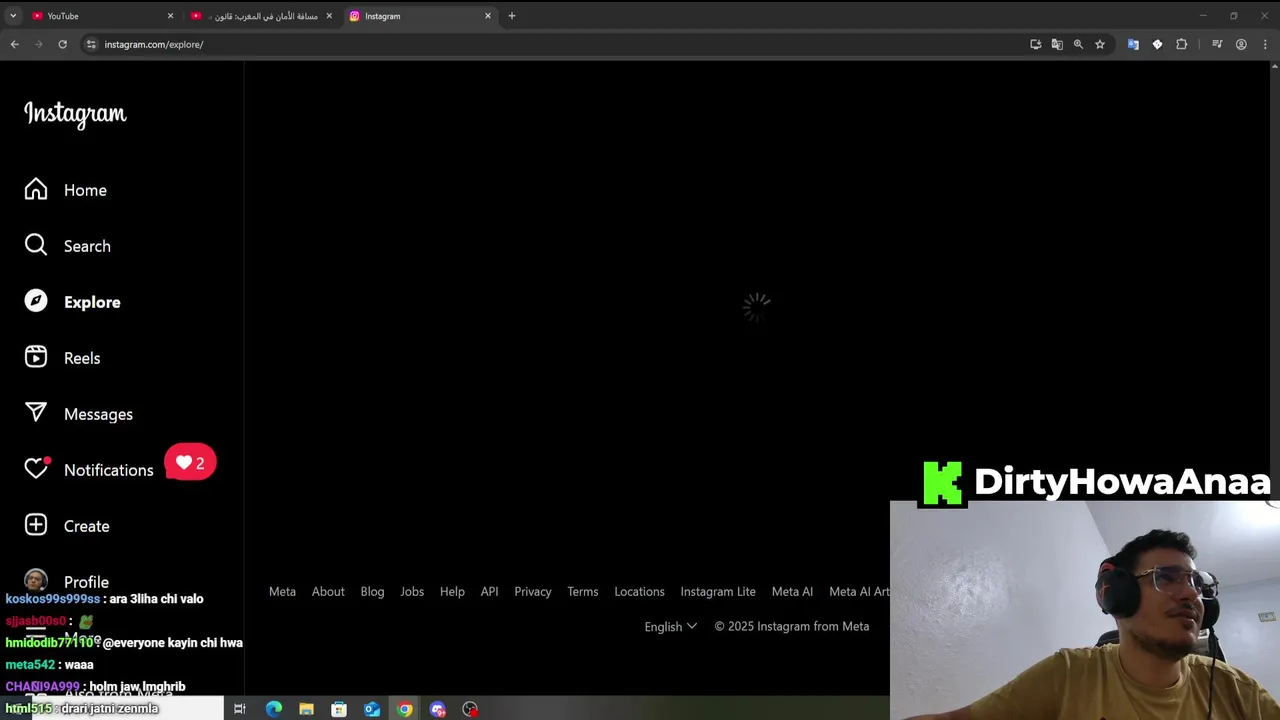The image size is (1280, 720).
Task: Open the API footer link
Action: [x=489, y=591]
